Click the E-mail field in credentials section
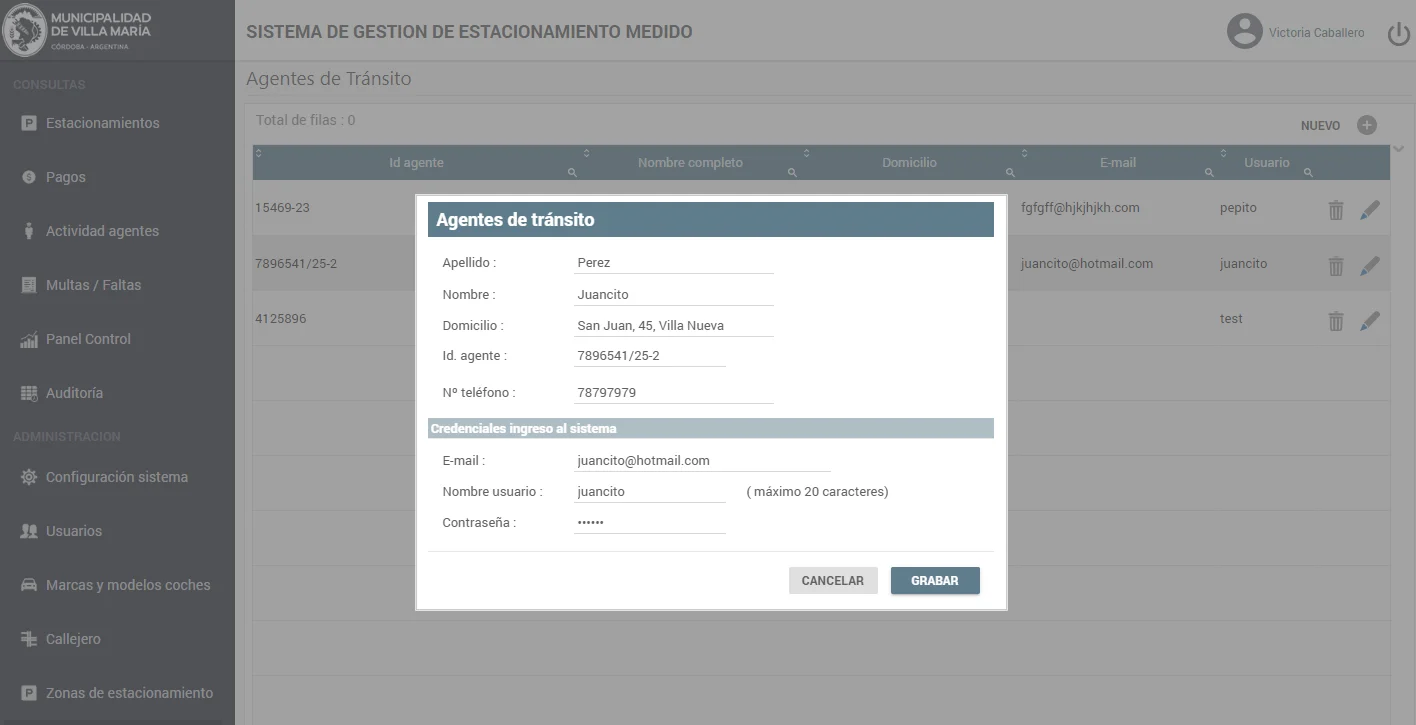 (x=701, y=461)
